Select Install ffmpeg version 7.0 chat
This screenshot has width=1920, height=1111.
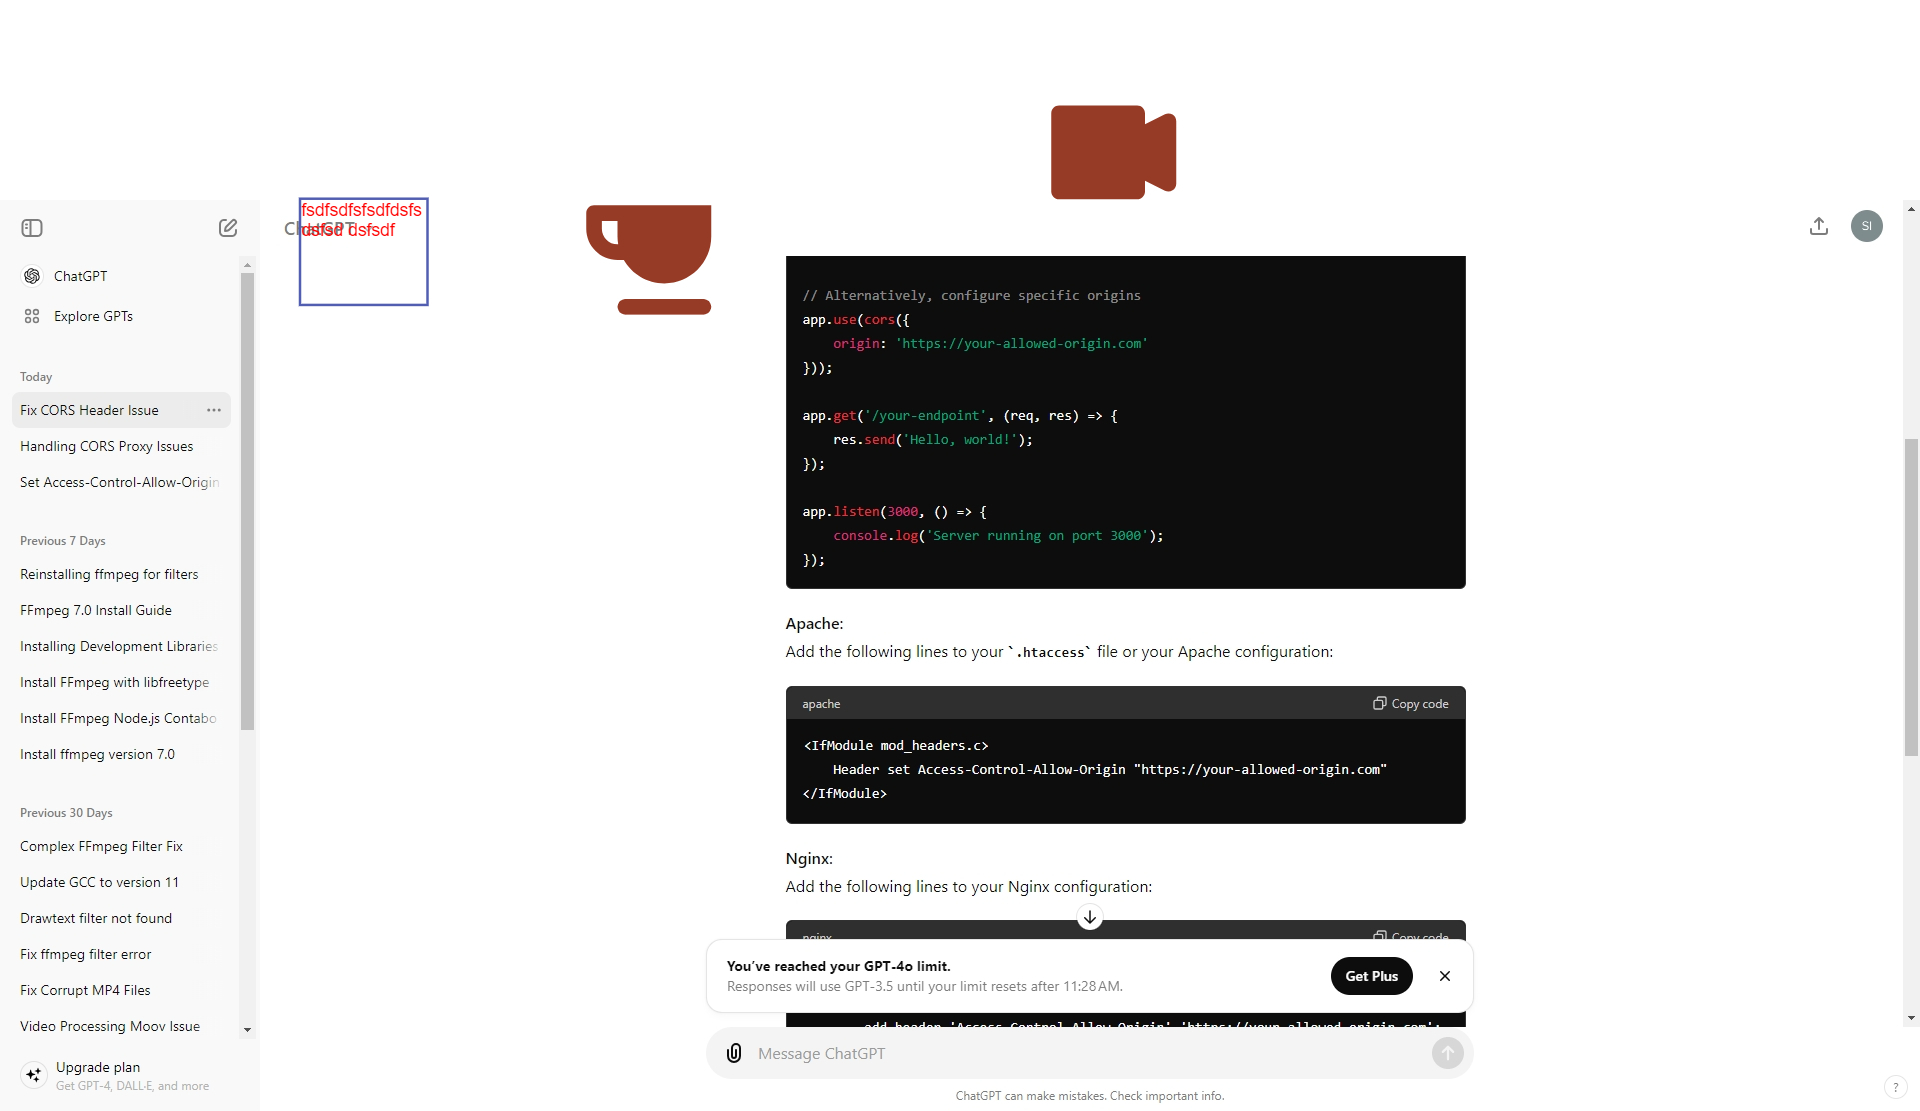click(x=121, y=754)
